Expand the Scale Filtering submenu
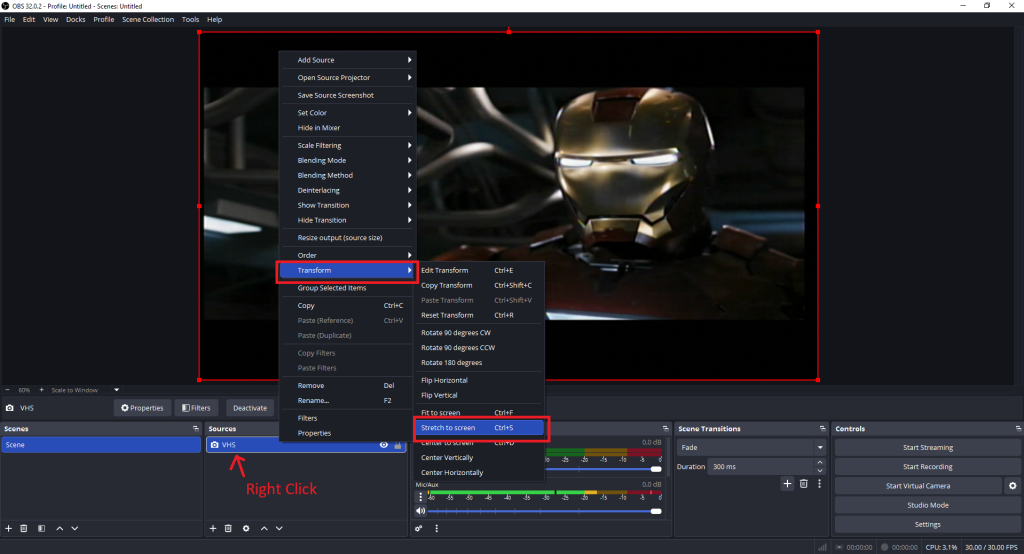The width and height of the screenshot is (1024, 554). tap(348, 145)
